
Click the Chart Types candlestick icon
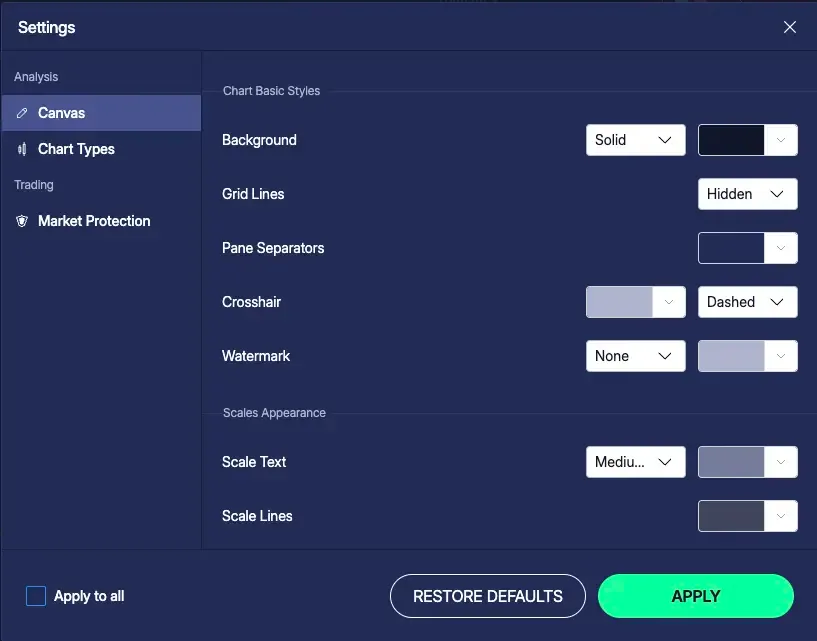pyautogui.click(x=22, y=149)
